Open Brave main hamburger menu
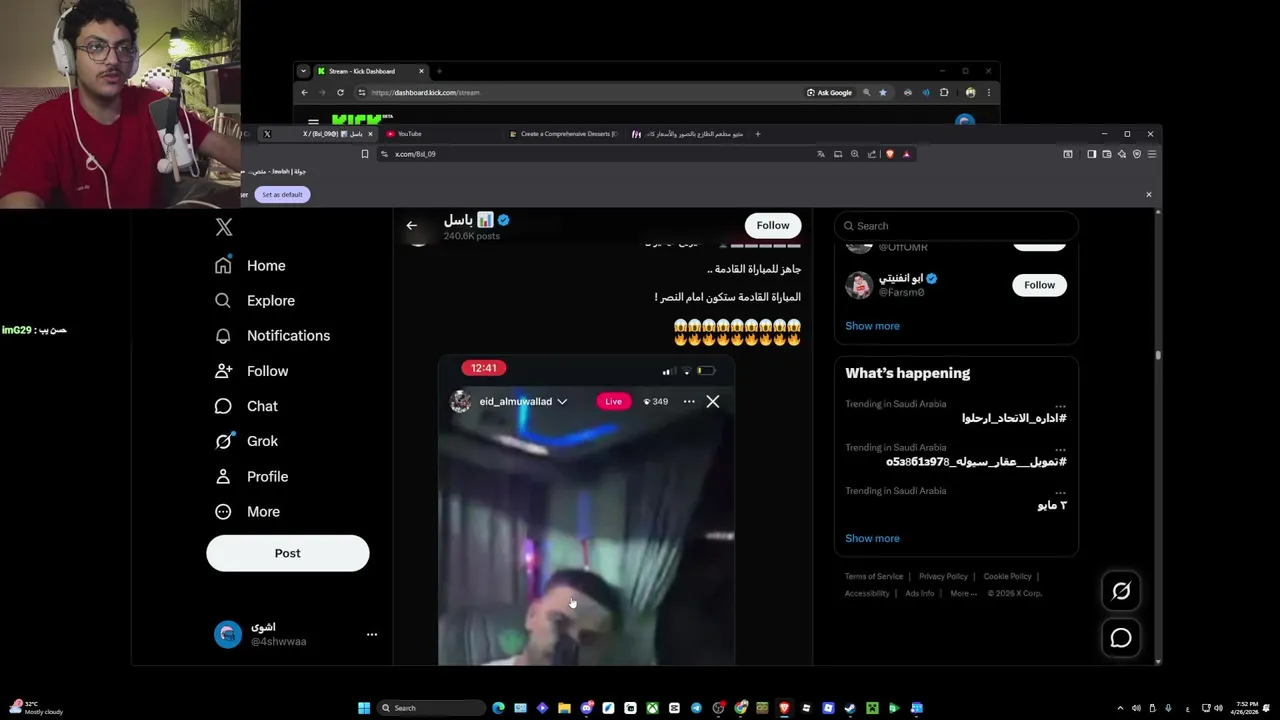This screenshot has width=1280, height=720. (1152, 154)
